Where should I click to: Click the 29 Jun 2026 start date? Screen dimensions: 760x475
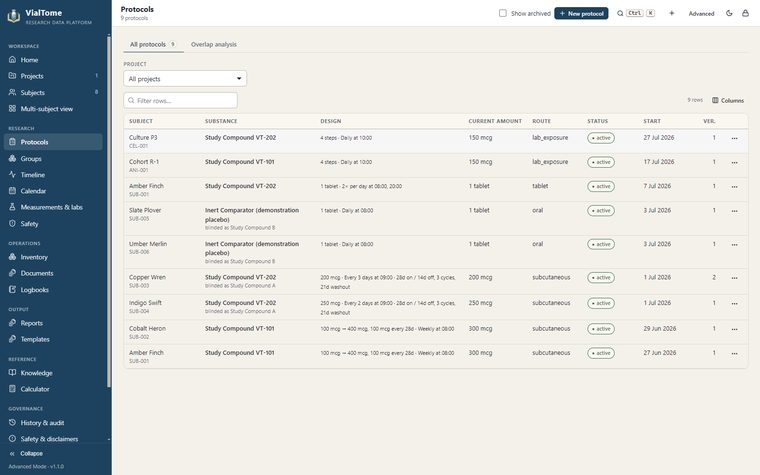(660, 329)
